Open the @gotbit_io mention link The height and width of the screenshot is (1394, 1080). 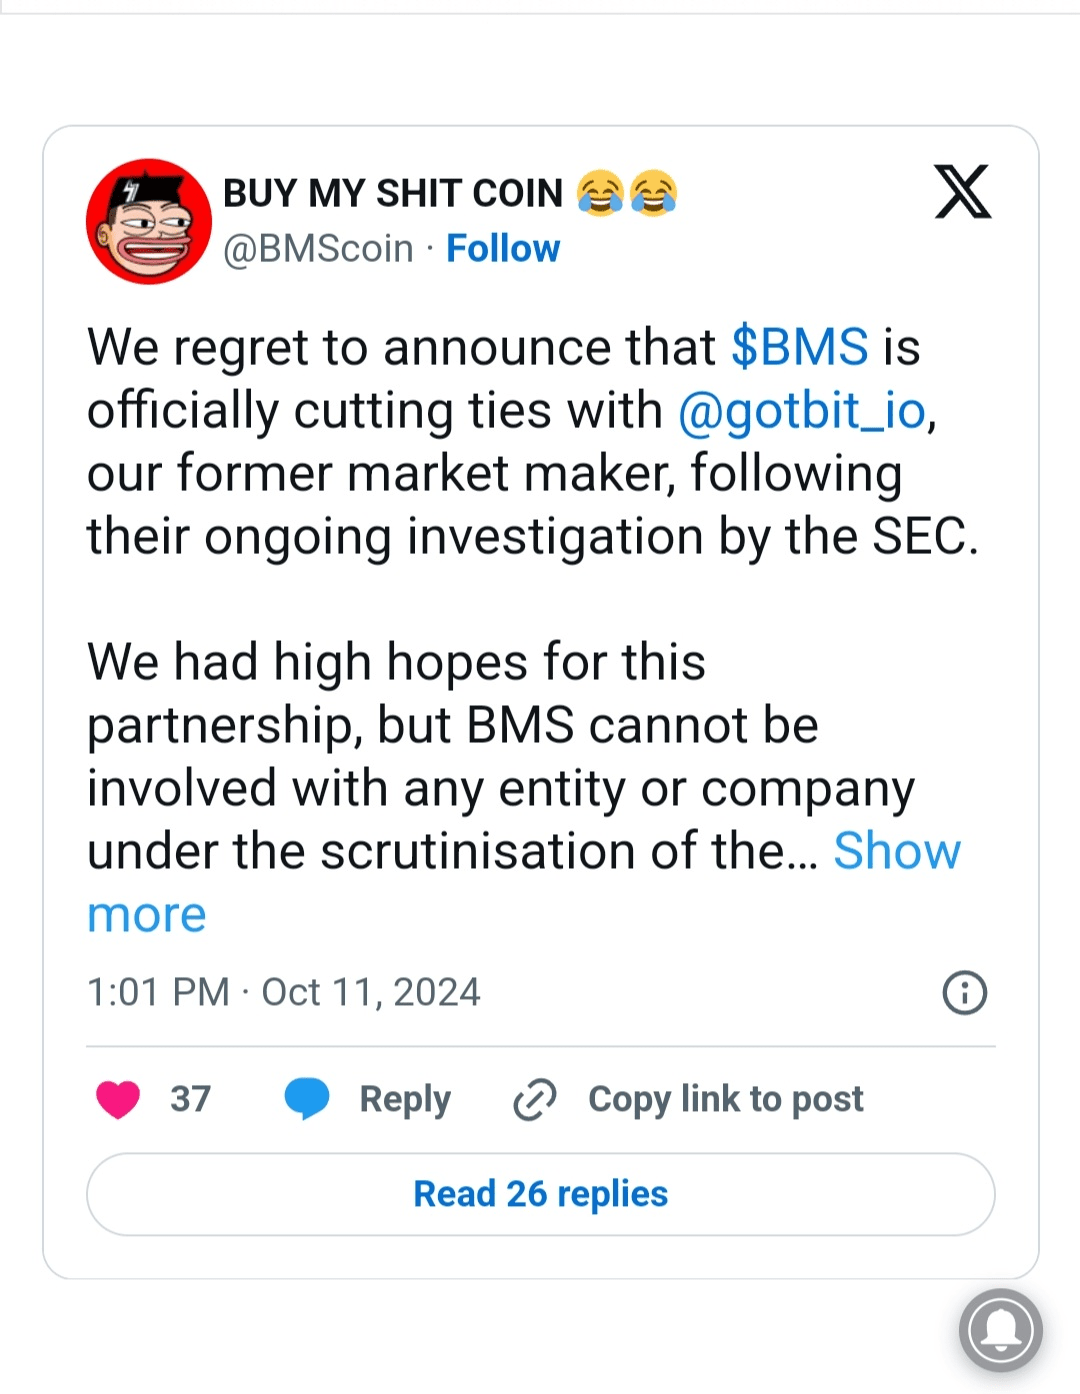pos(803,410)
